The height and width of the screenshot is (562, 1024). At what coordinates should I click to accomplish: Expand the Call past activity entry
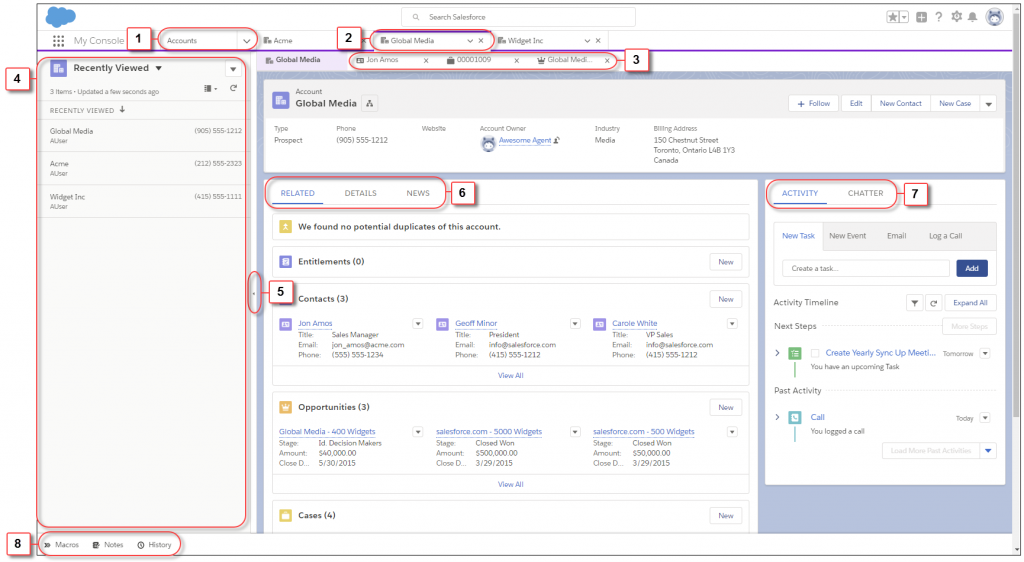[777, 417]
